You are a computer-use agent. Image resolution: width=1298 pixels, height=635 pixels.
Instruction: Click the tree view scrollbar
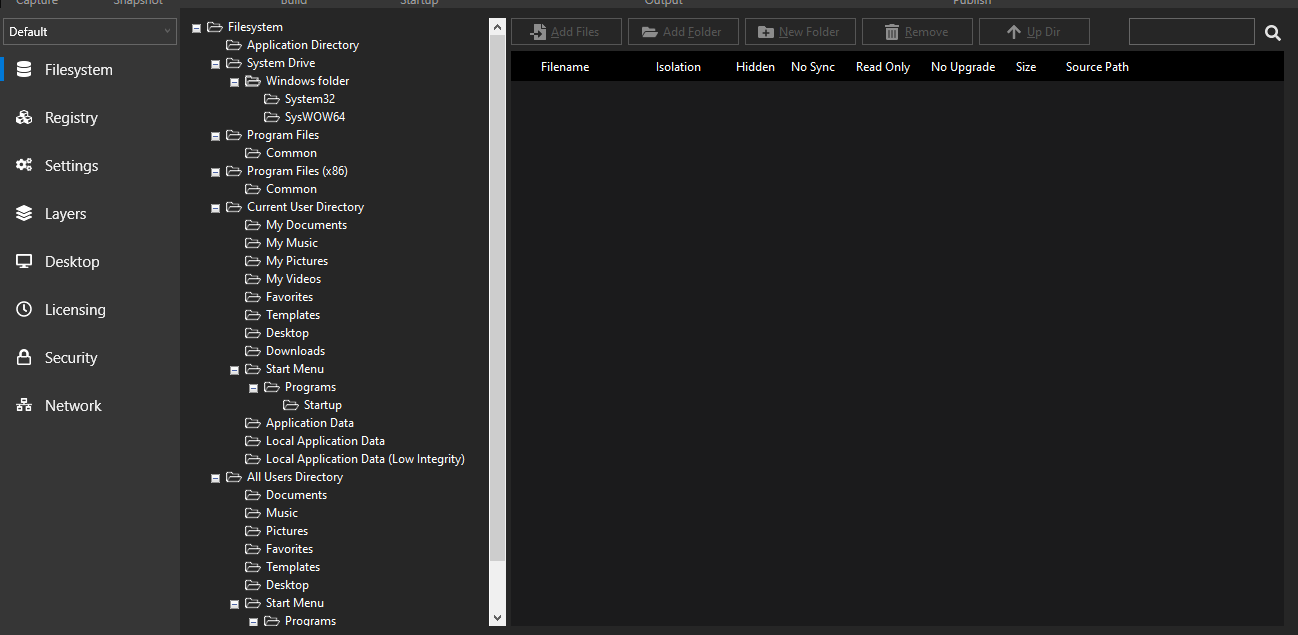pos(497,300)
